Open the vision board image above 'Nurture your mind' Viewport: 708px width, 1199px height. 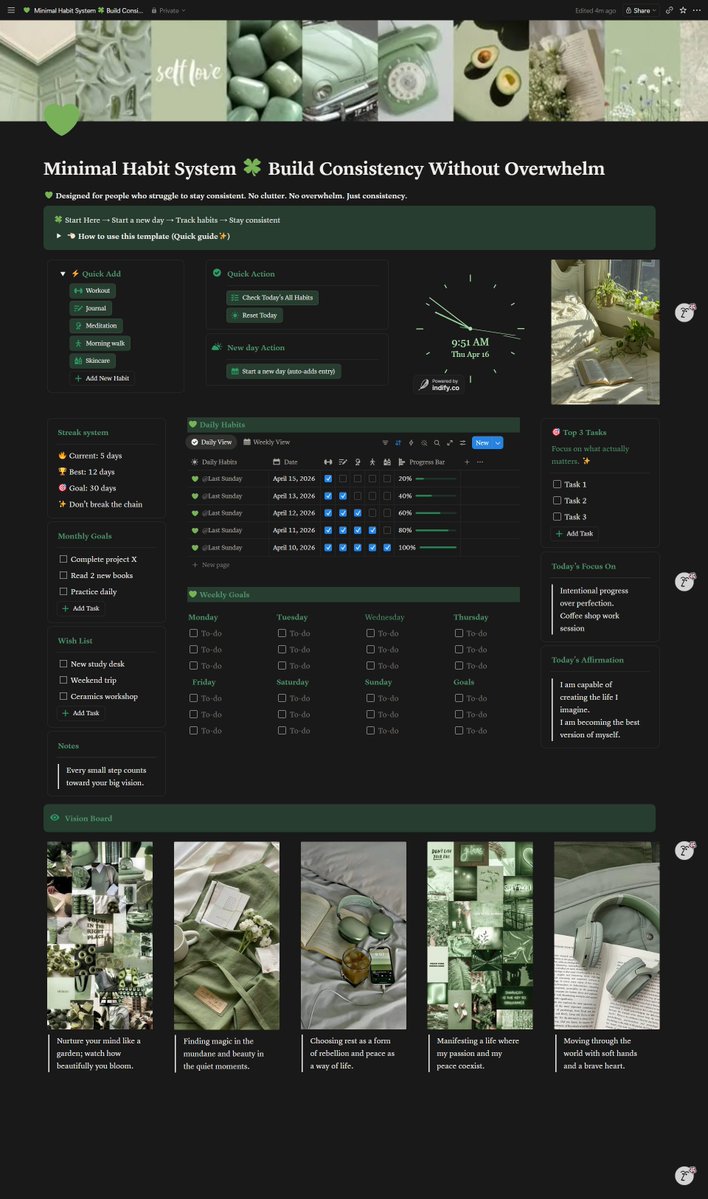tap(100, 935)
